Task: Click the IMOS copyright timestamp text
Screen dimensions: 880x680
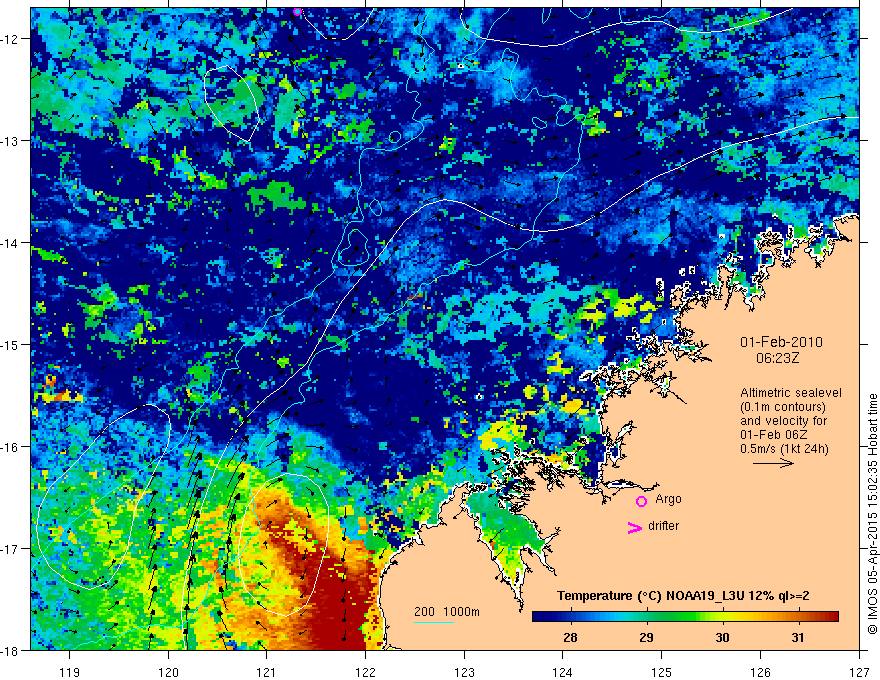Action: click(872, 514)
